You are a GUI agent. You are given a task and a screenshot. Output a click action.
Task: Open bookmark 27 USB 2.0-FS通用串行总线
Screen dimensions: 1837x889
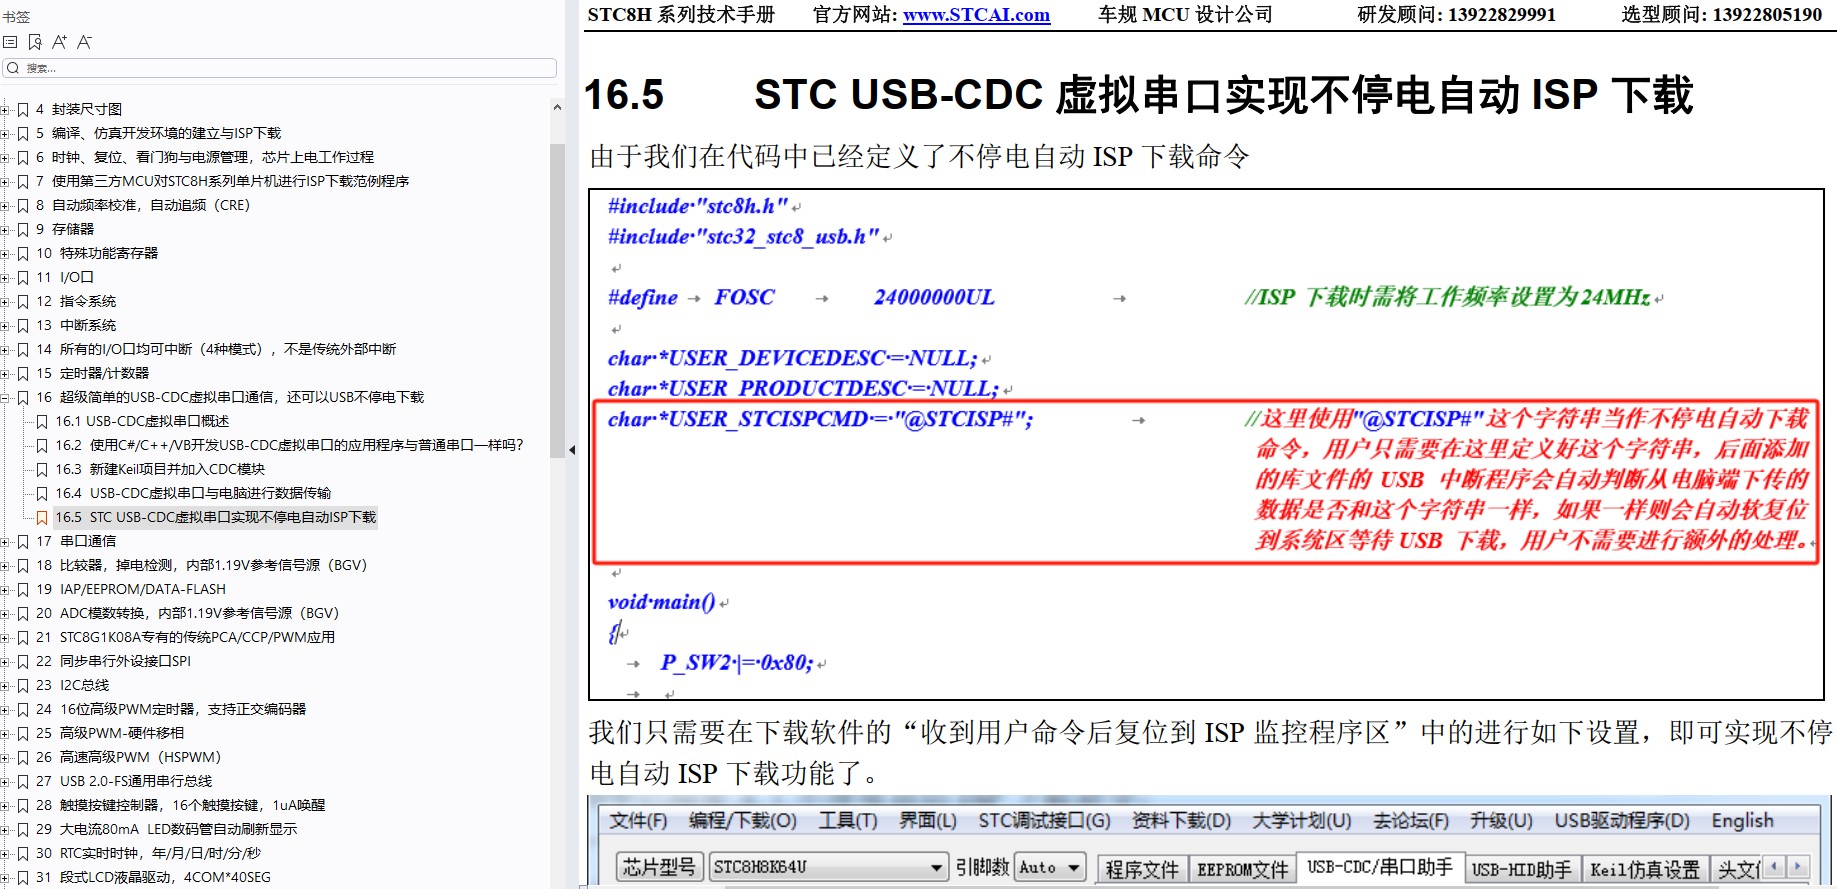[124, 781]
